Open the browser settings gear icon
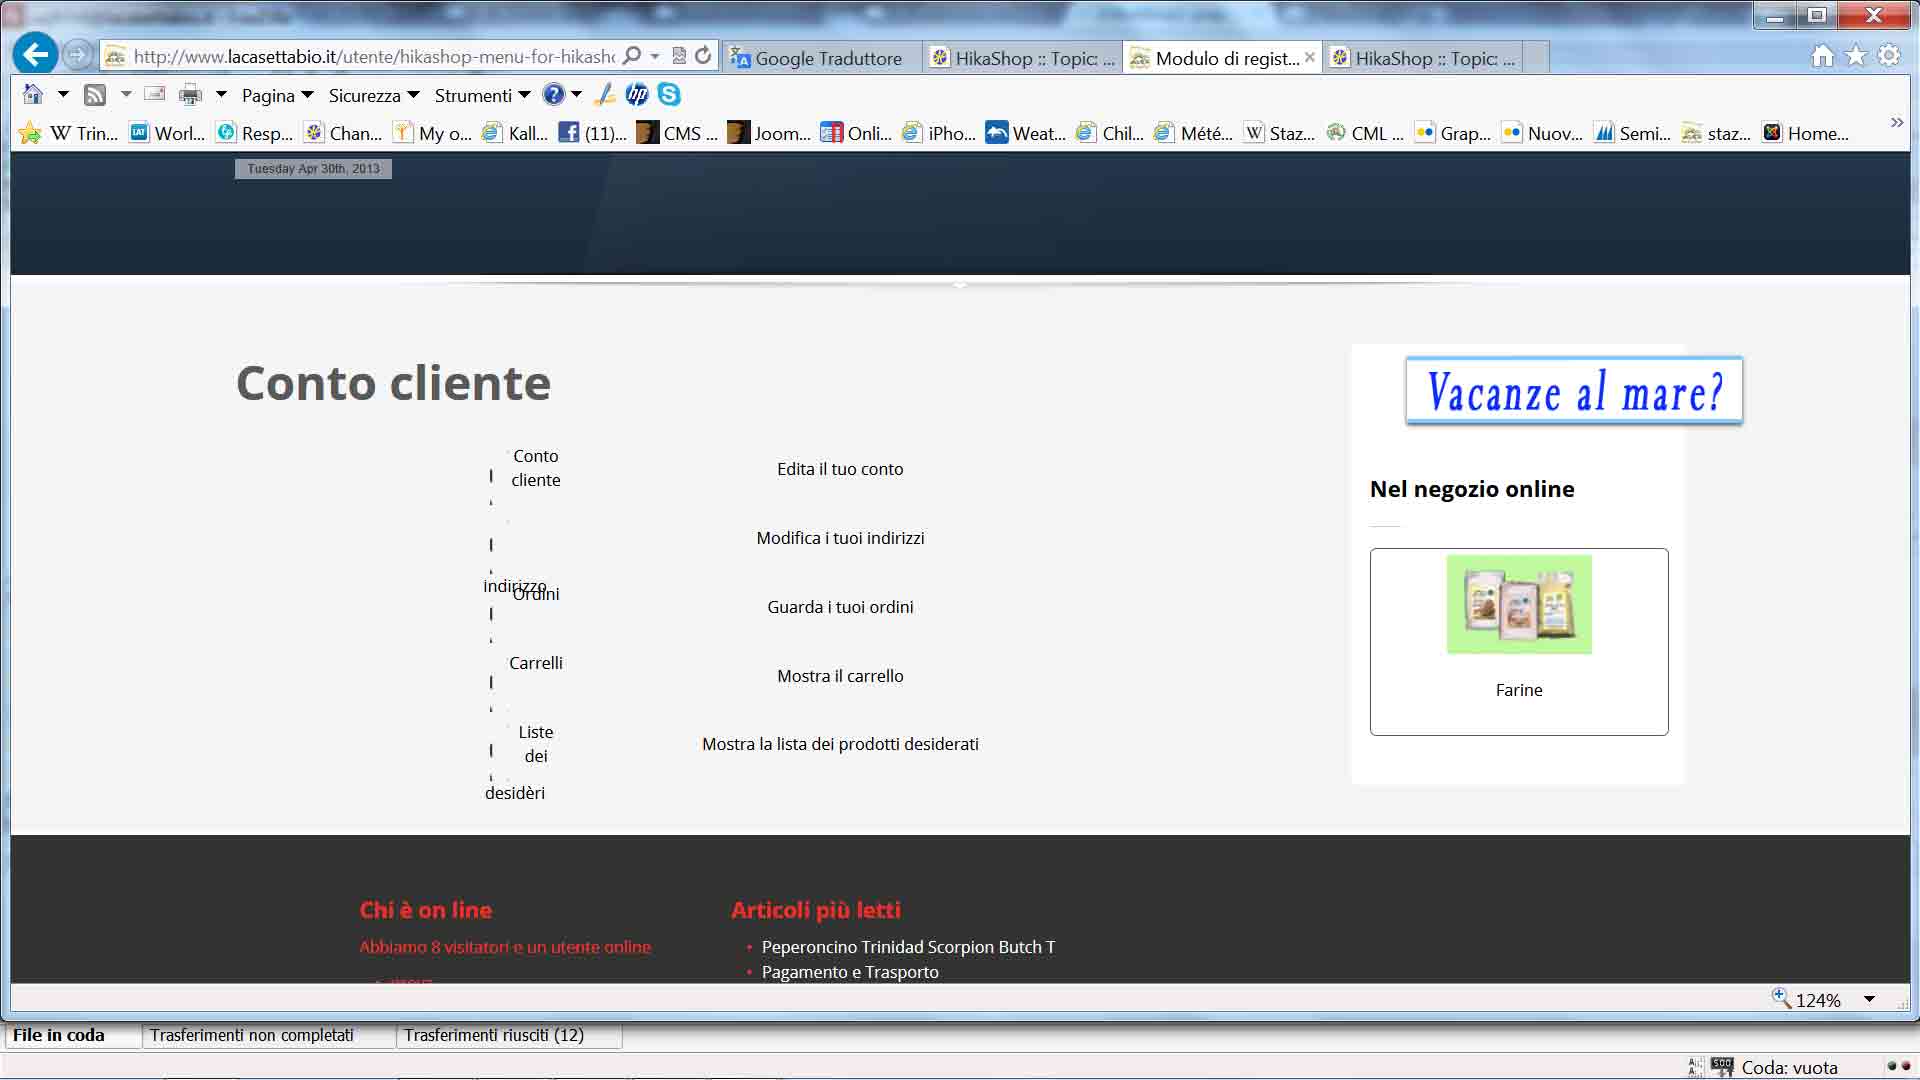Viewport: 1920px width, 1080px height. pos(1889,56)
